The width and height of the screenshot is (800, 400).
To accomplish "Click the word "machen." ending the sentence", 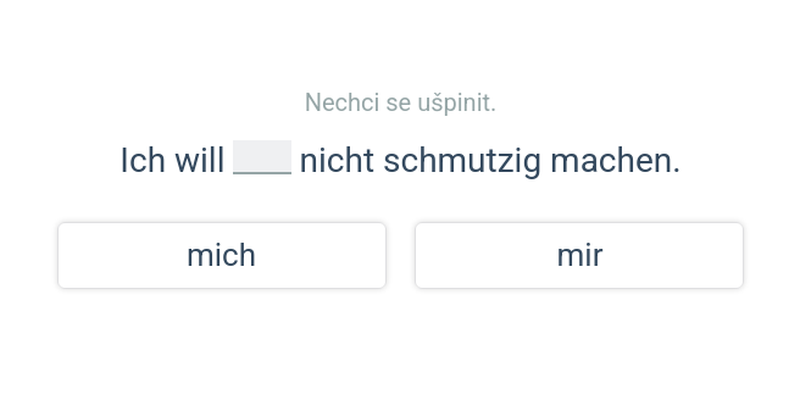I will pyautogui.click(x=615, y=160).
